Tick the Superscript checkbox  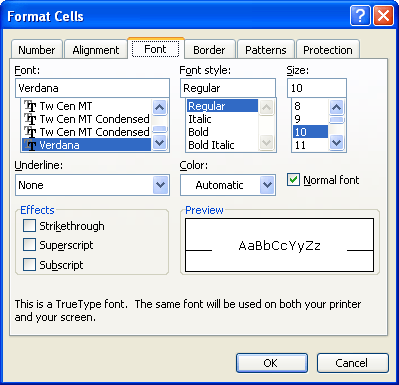pos(29,245)
